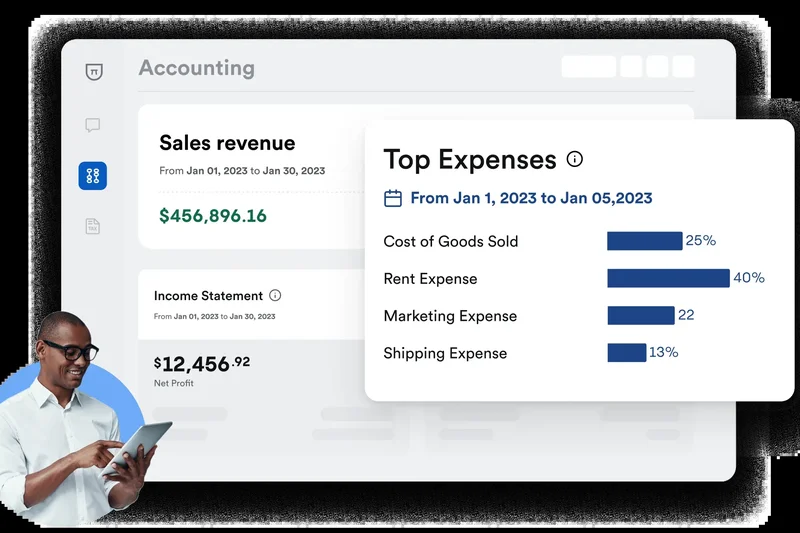Click the Rent Expense 40% bar
This screenshot has width=800, height=533.
click(668, 278)
